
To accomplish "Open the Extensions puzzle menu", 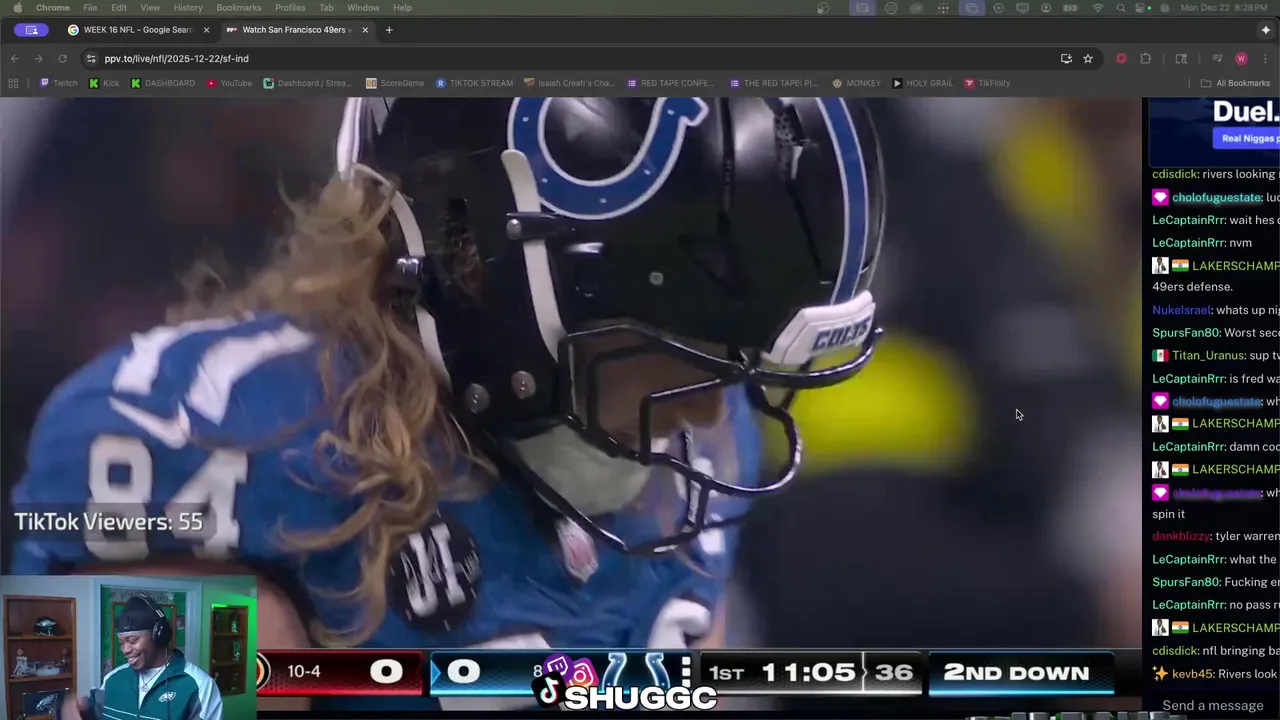I will [1146, 58].
